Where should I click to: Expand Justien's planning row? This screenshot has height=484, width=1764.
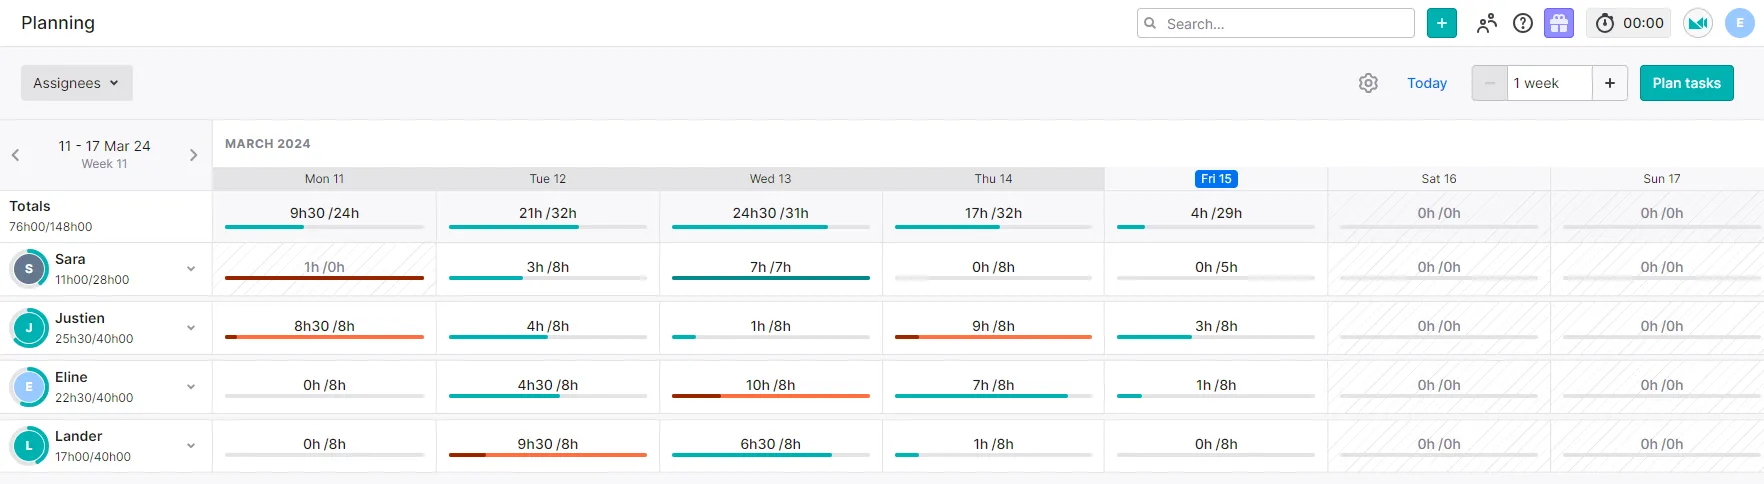coord(191,328)
